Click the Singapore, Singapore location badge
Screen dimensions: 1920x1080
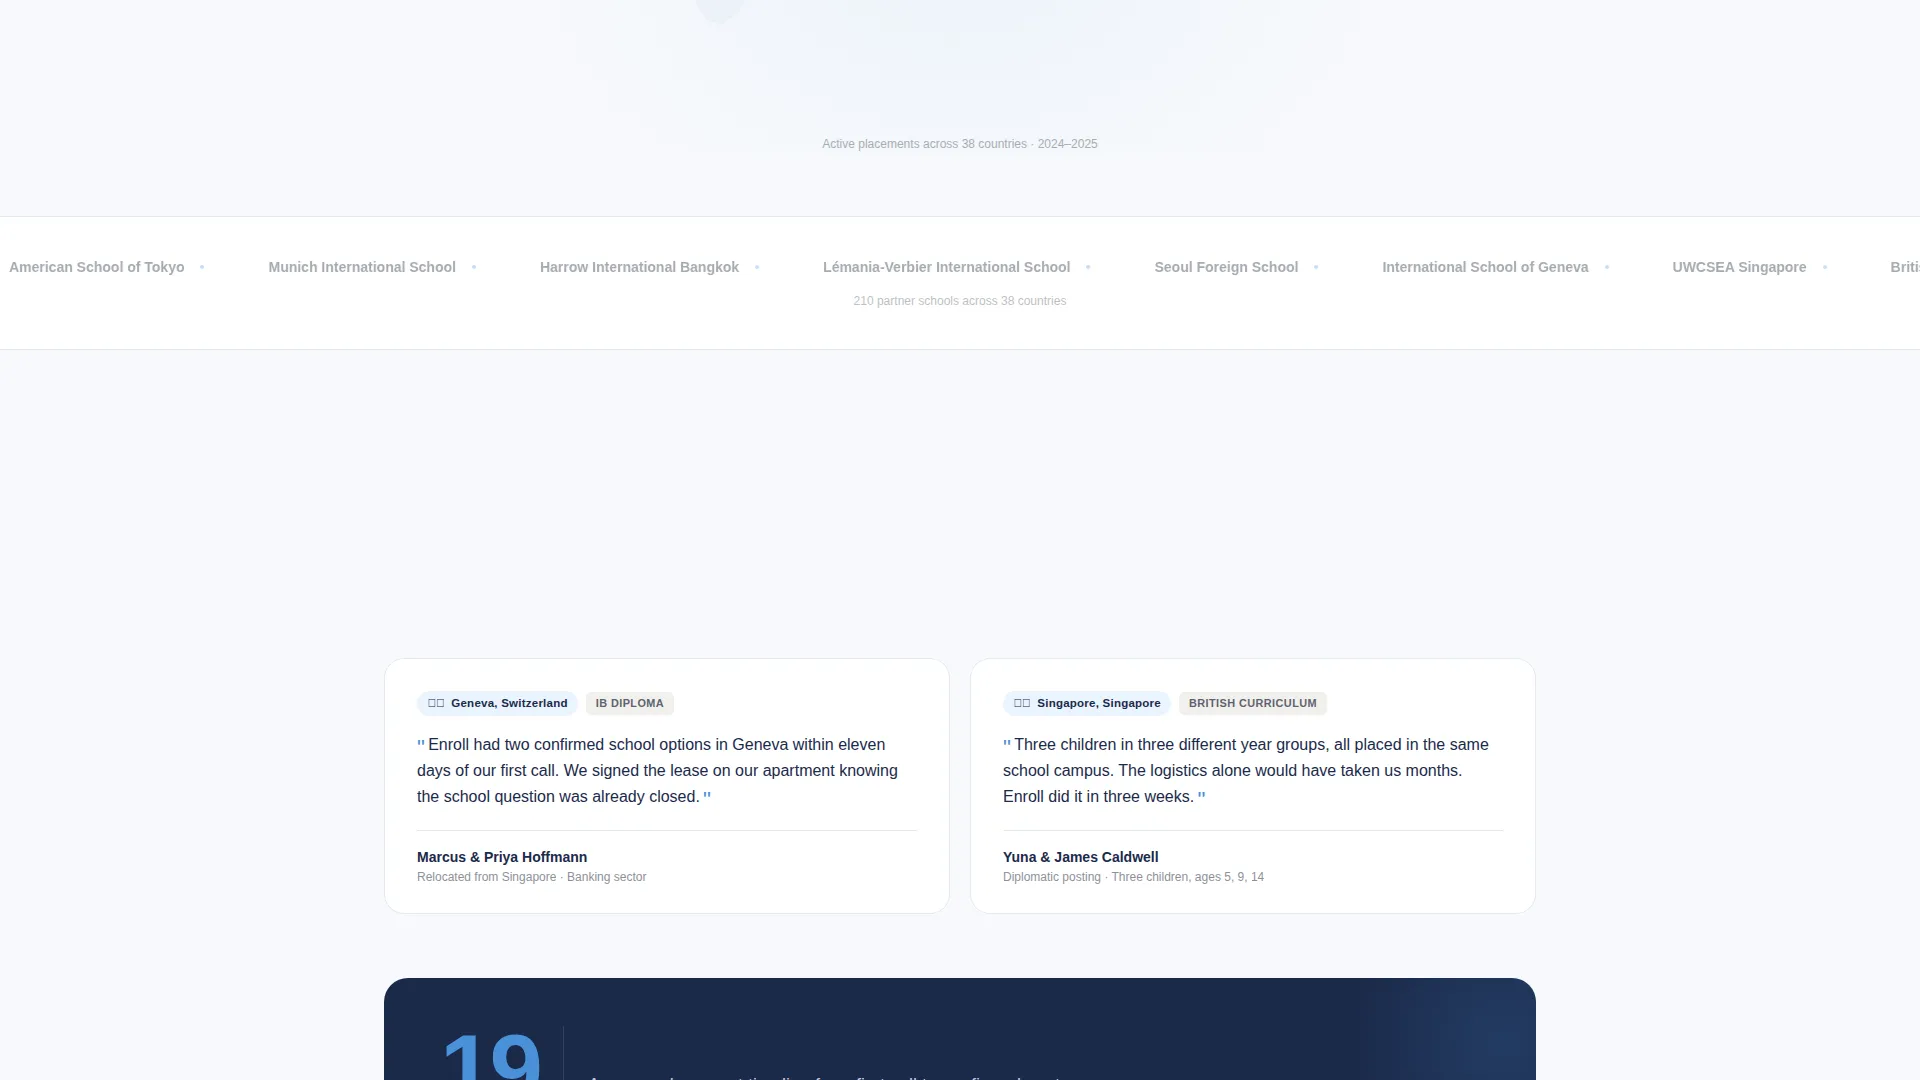click(1087, 703)
